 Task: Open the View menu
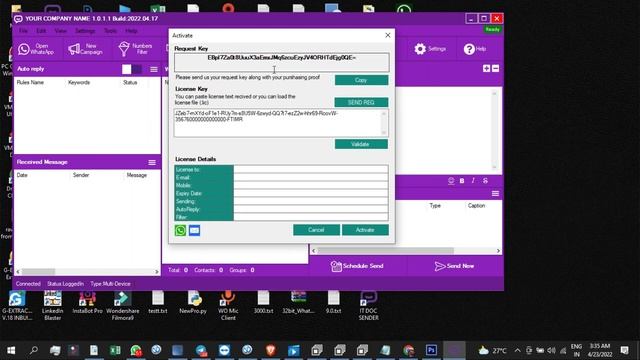coord(60,31)
